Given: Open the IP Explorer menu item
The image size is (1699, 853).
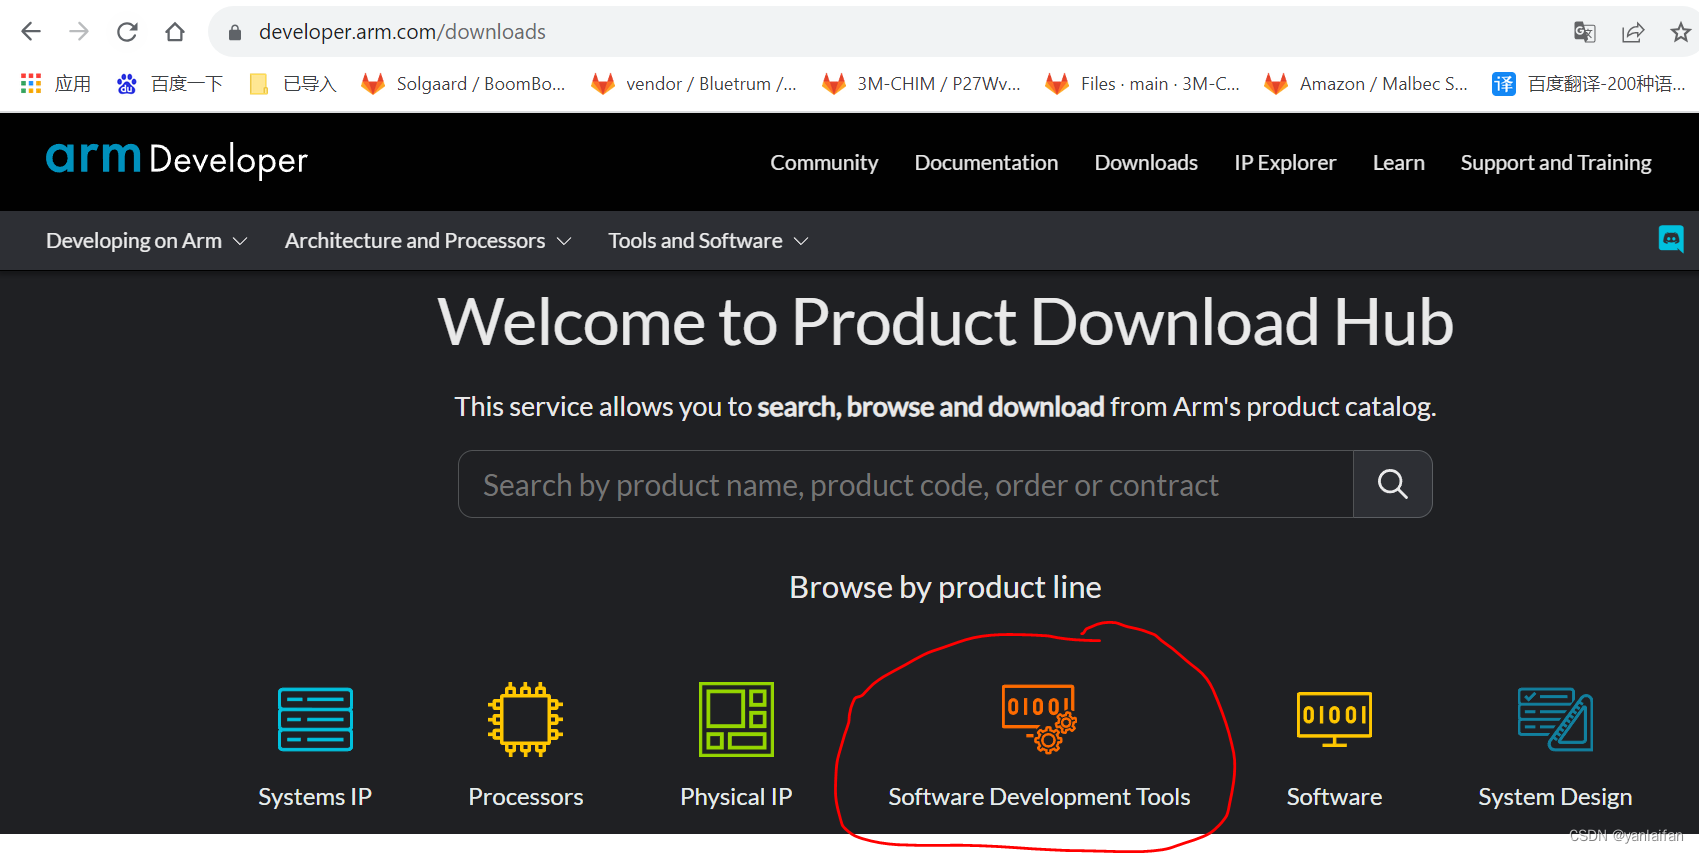Looking at the screenshot, I should (x=1284, y=163).
